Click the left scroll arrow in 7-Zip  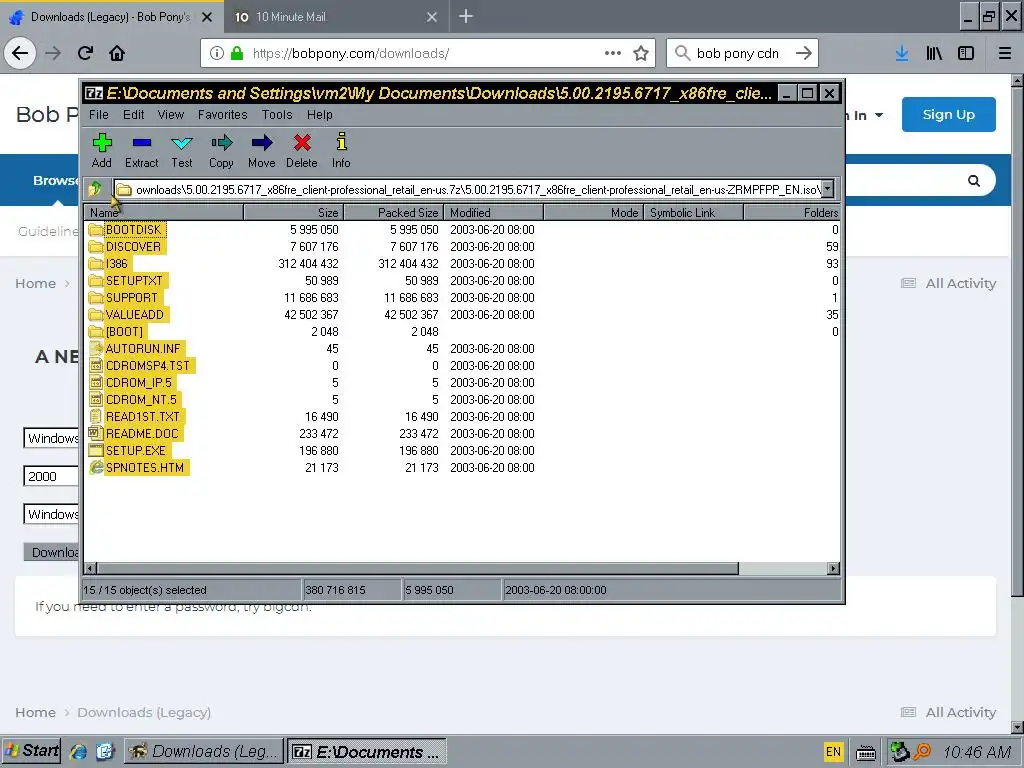[91, 569]
